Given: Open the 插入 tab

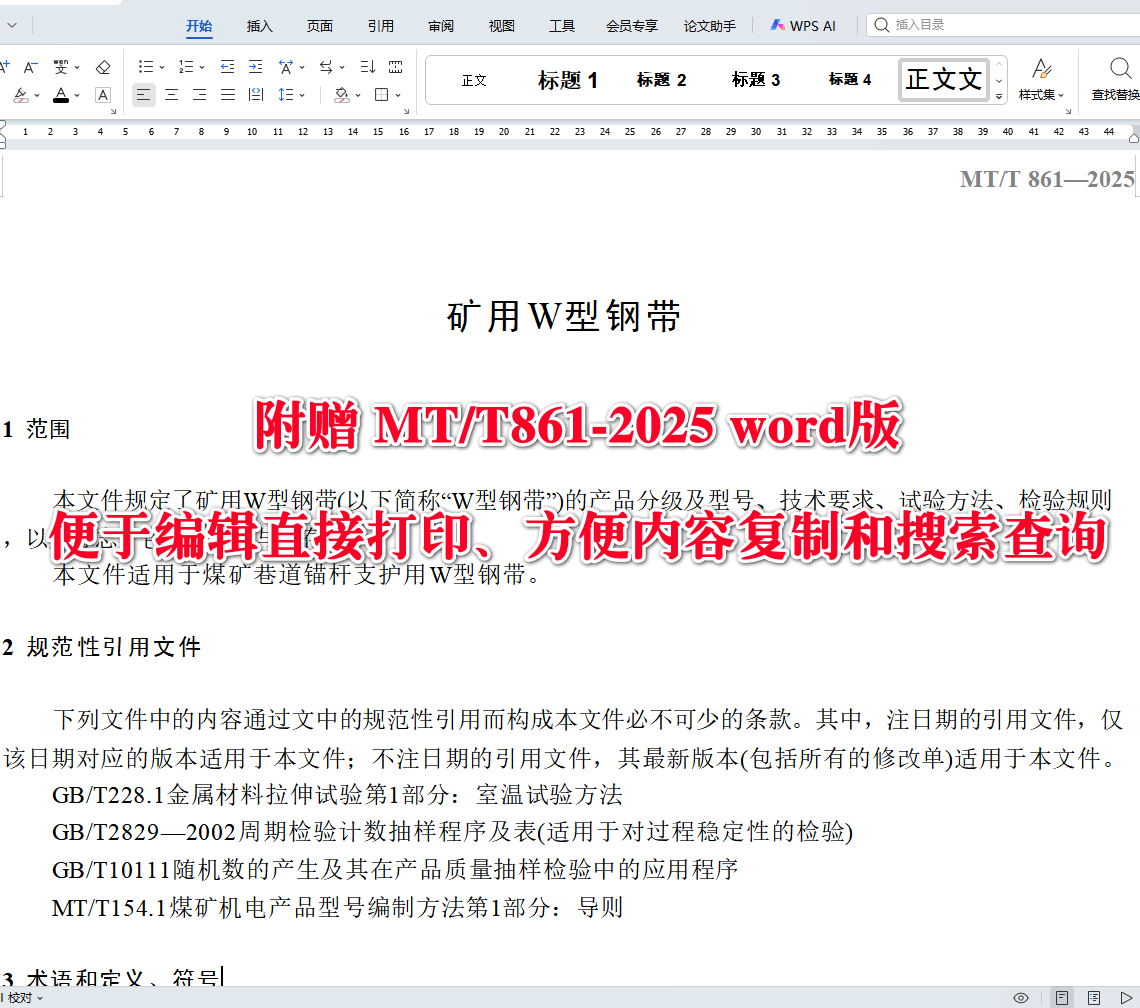Looking at the screenshot, I should coord(260,26).
